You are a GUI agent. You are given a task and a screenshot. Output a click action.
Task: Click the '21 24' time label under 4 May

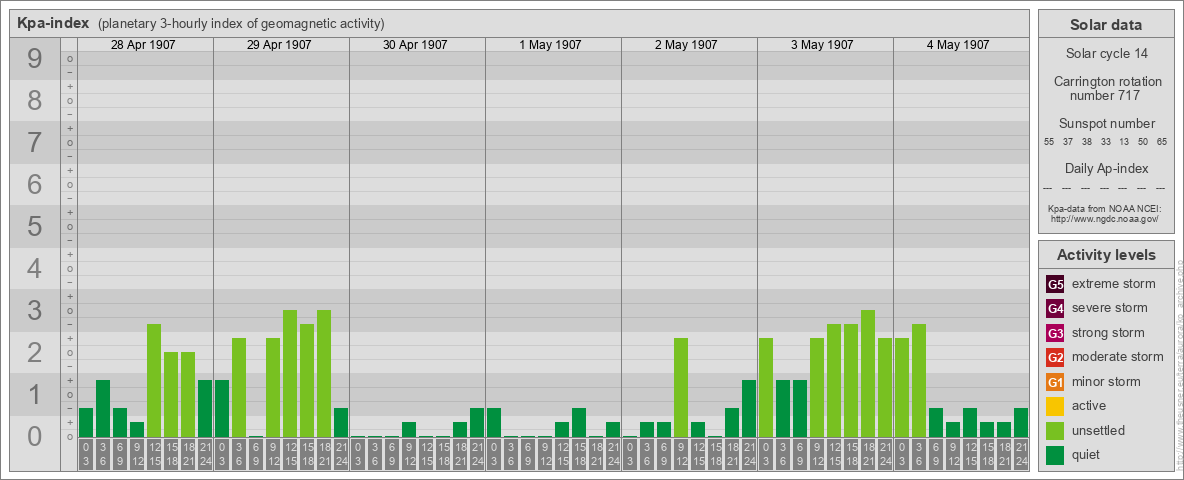[x=1021, y=454]
